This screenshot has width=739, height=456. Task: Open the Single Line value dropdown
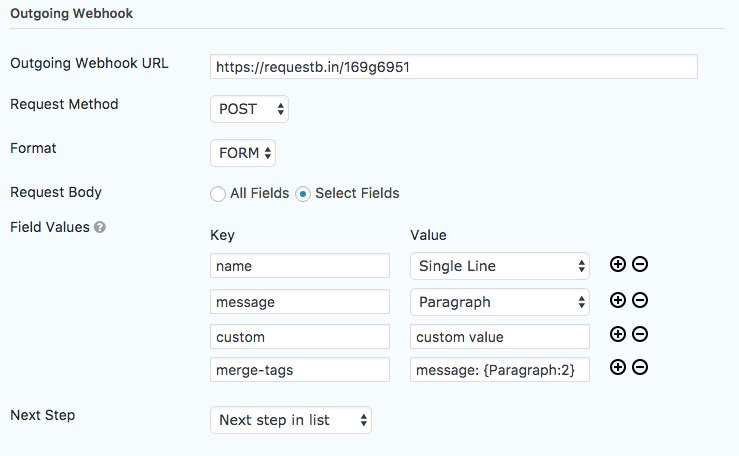coord(500,266)
